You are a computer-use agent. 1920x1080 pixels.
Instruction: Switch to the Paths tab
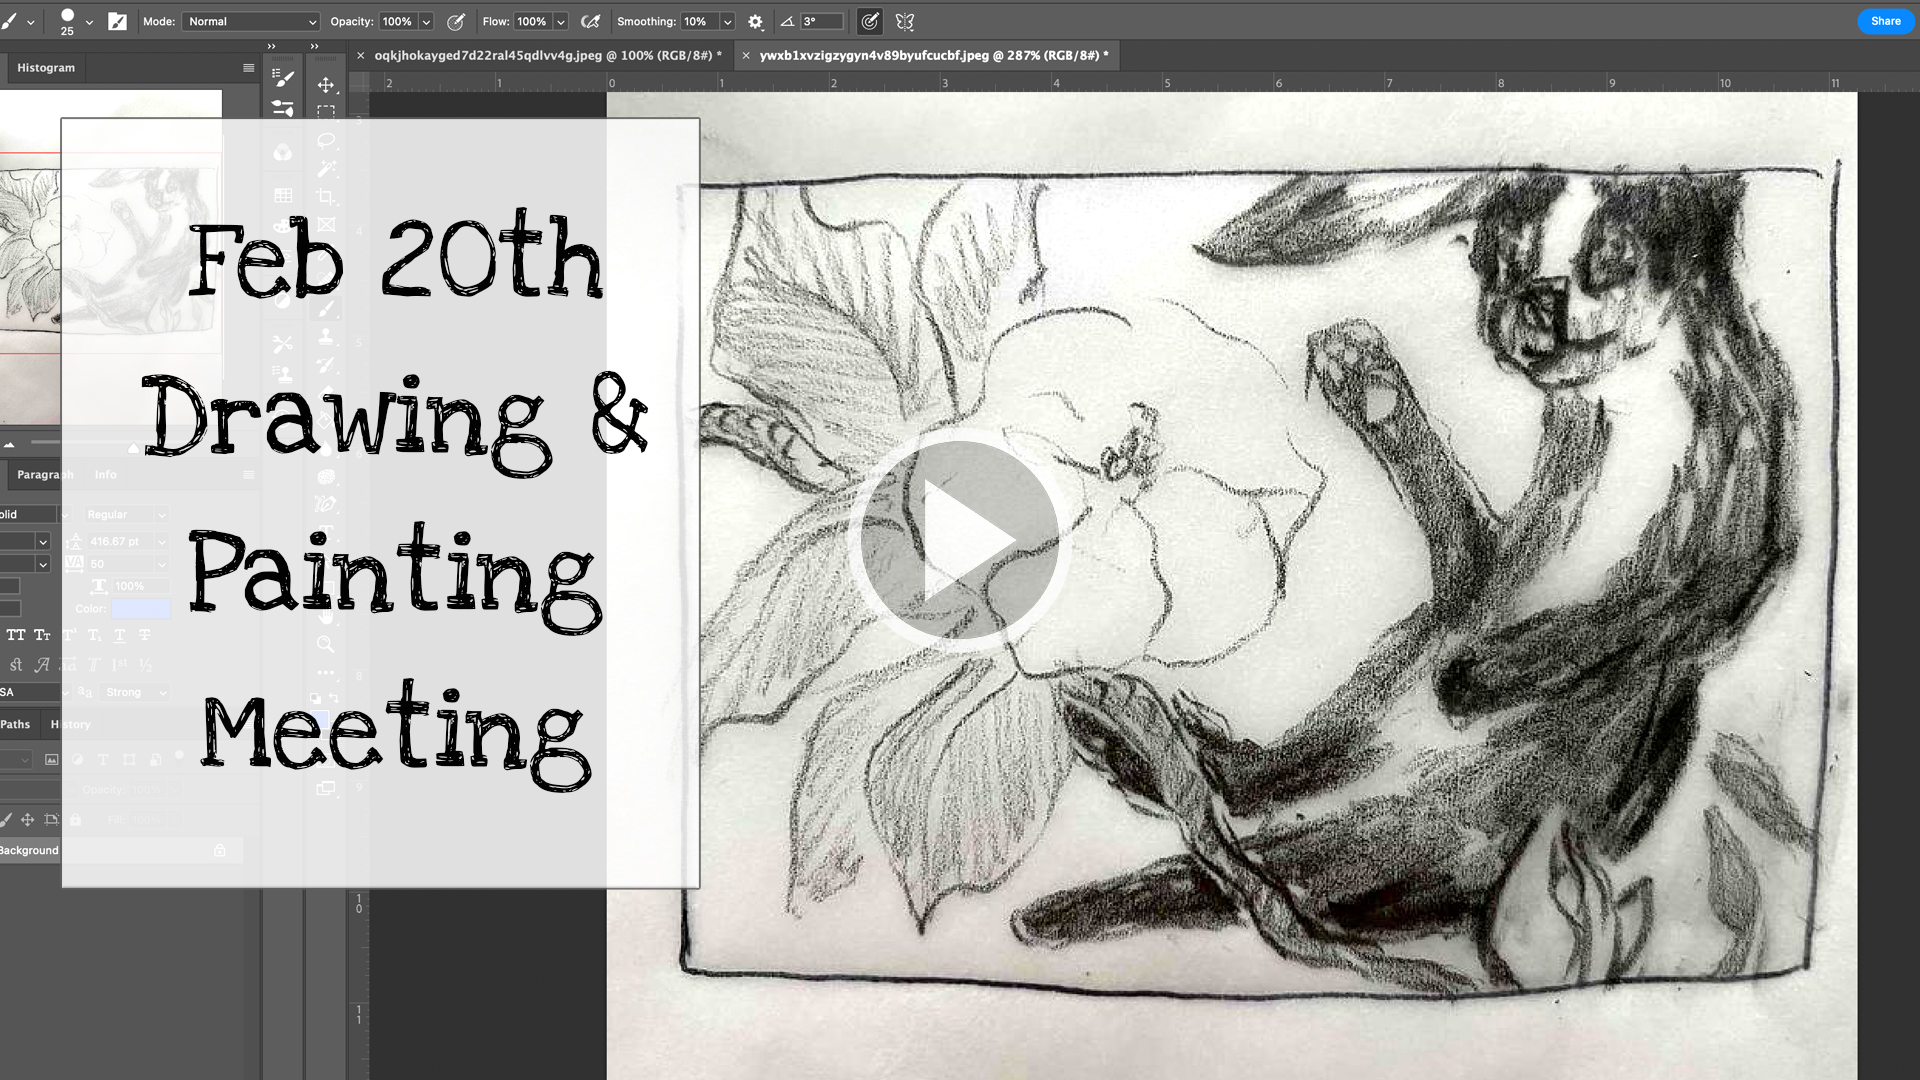tap(15, 724)
